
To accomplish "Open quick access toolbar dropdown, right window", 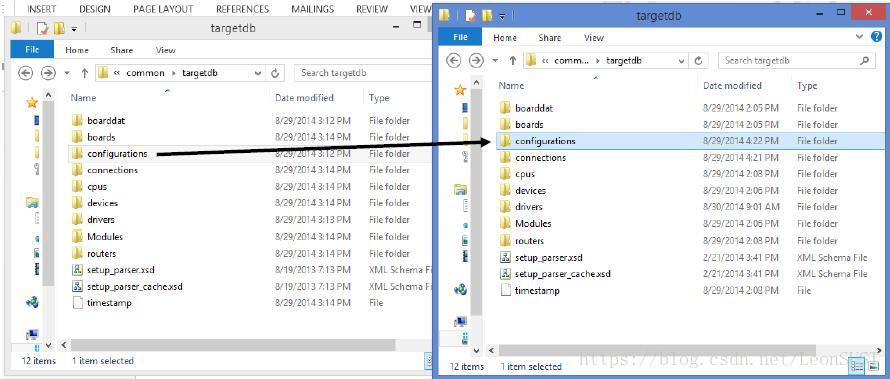I will point(502,17).
